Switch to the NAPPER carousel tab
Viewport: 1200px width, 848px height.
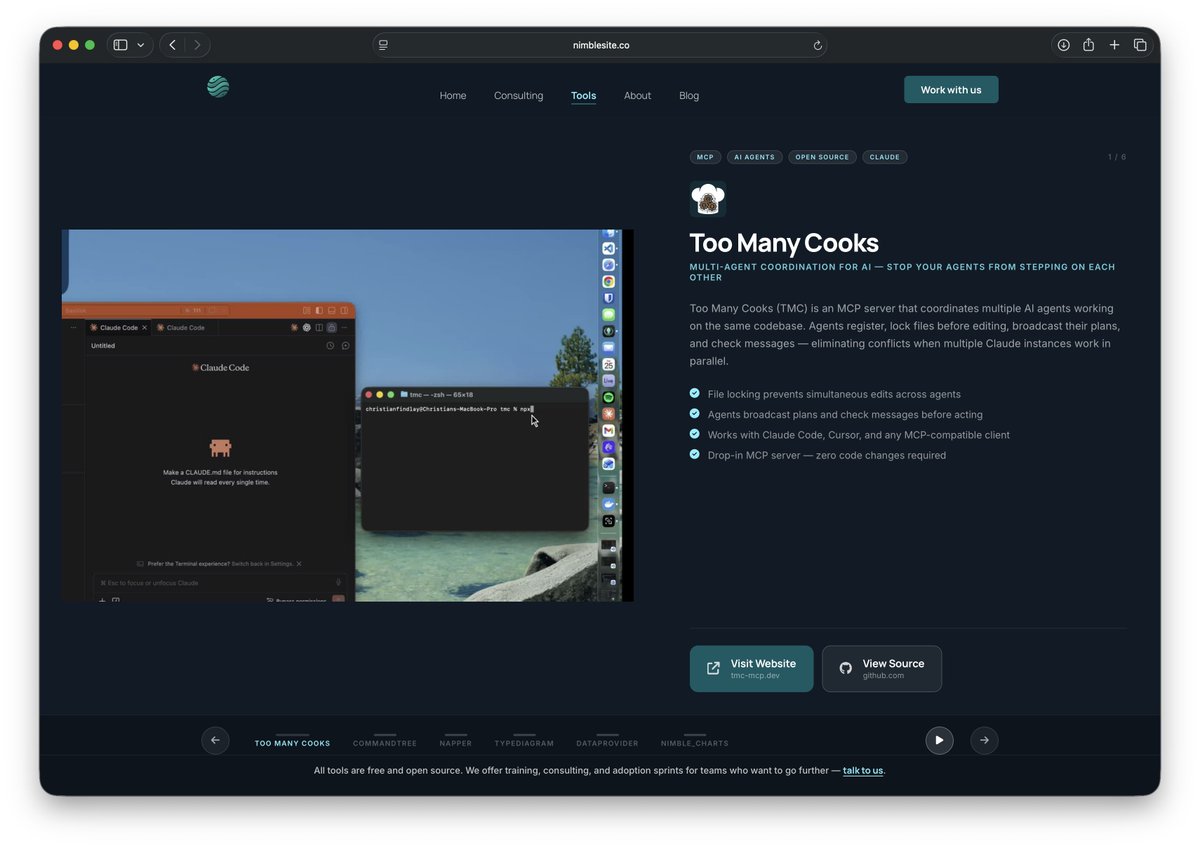(x=456, y=743)
